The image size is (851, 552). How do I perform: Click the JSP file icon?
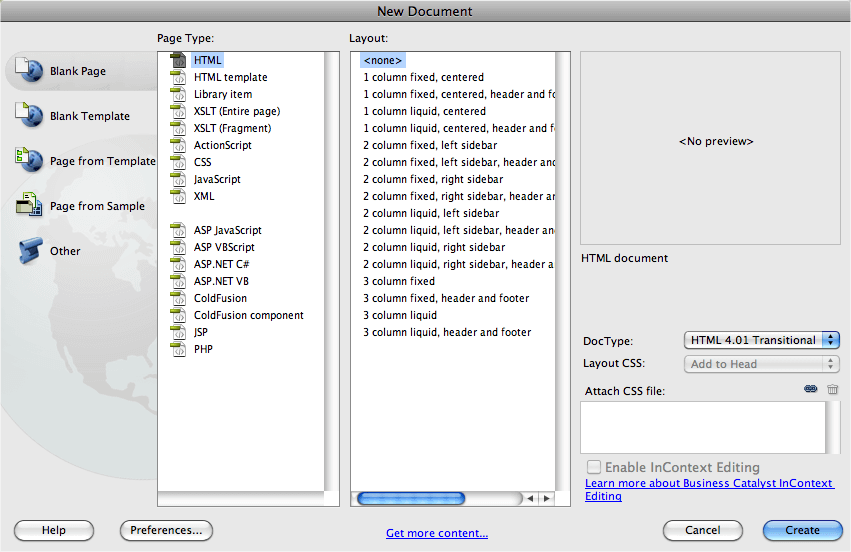[x=179, y=332]
